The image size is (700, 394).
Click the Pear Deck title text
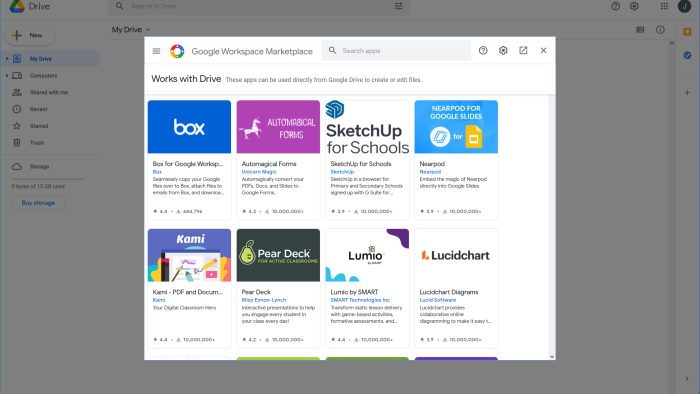[x=256, y=292]
